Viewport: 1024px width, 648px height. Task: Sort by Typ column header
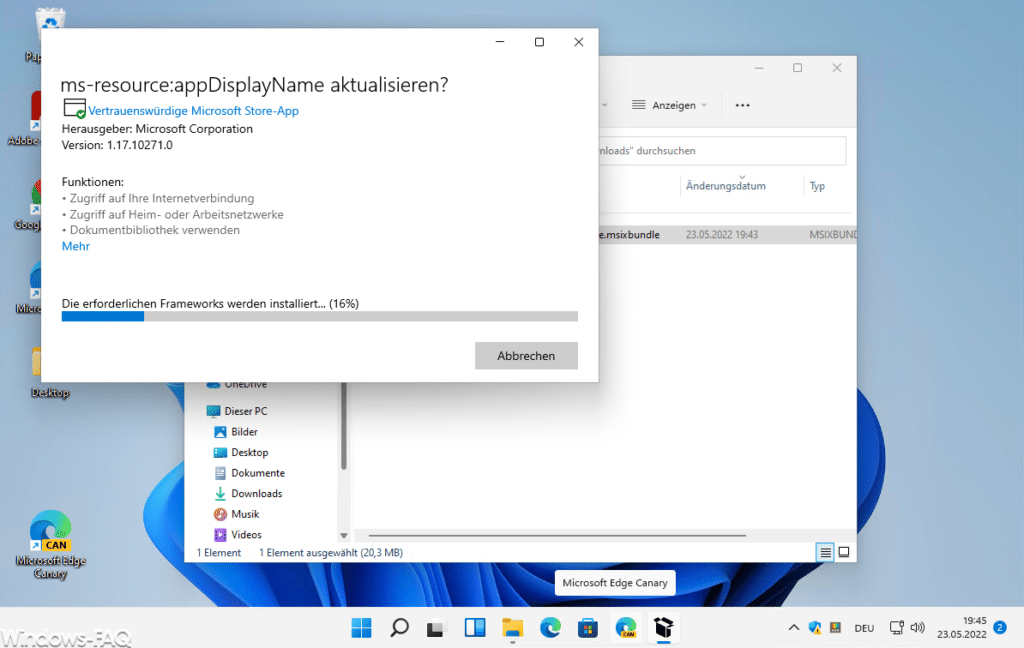point(818,186)
